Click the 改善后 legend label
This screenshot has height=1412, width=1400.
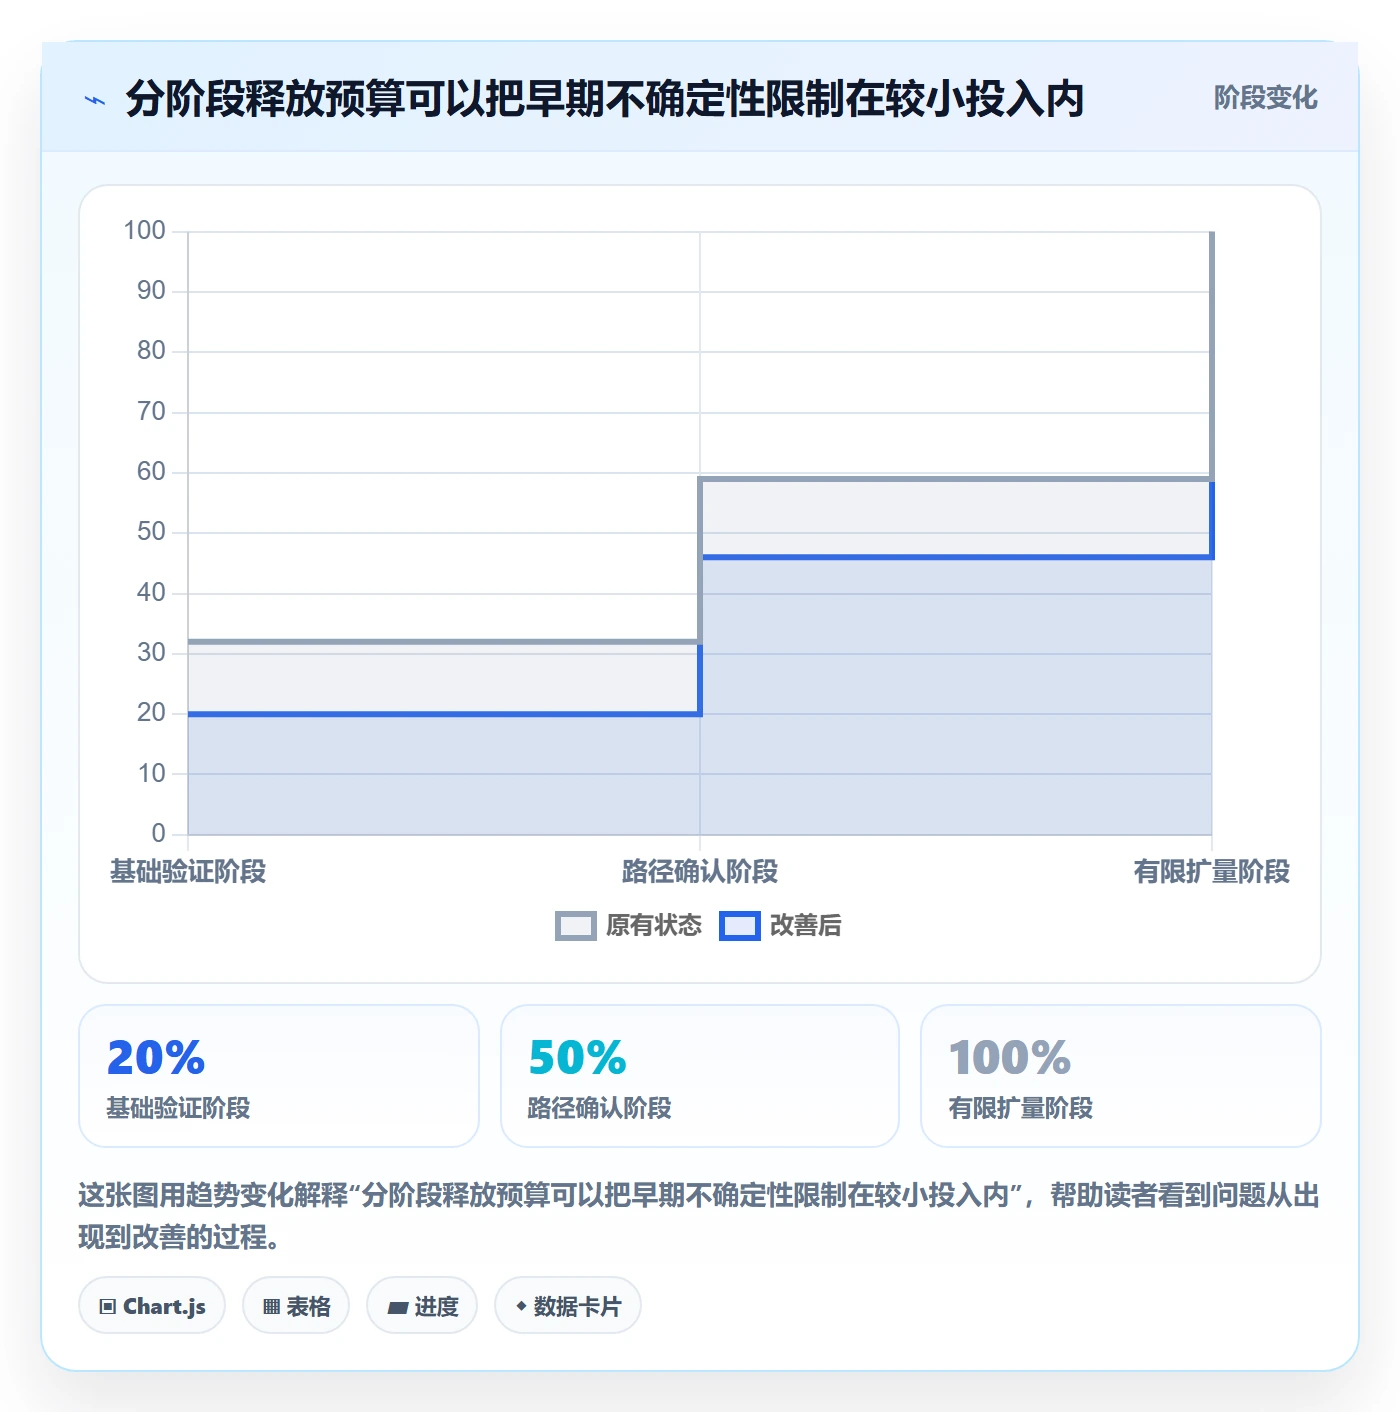(805, 926)
